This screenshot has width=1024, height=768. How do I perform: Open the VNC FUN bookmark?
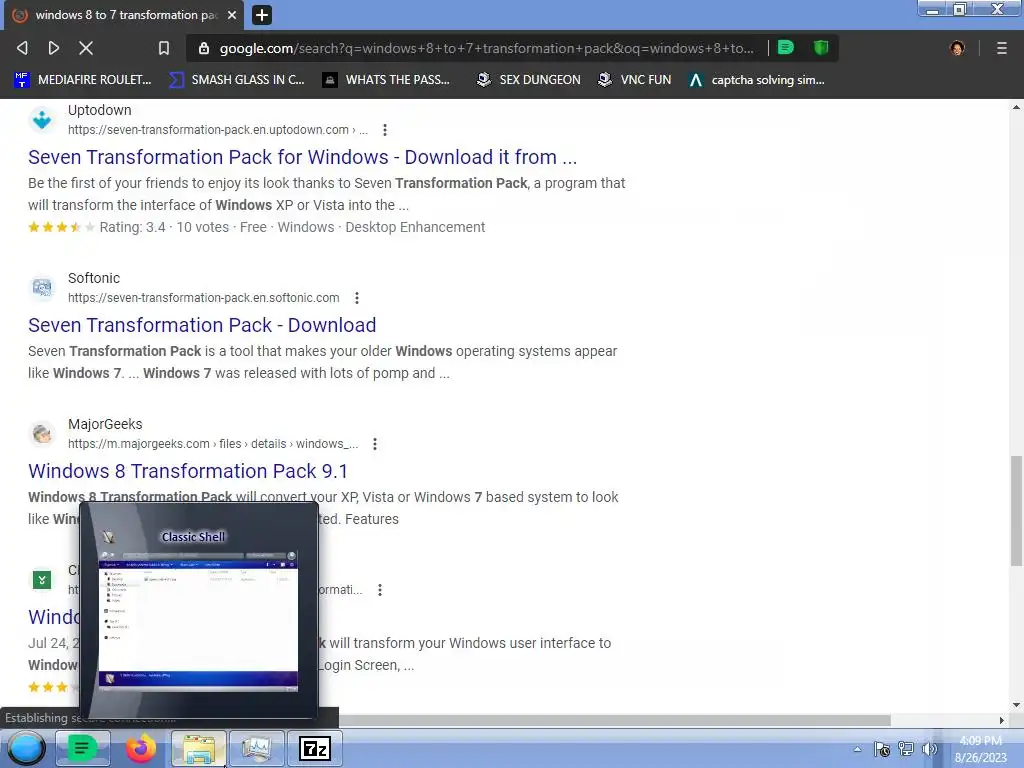634,80
